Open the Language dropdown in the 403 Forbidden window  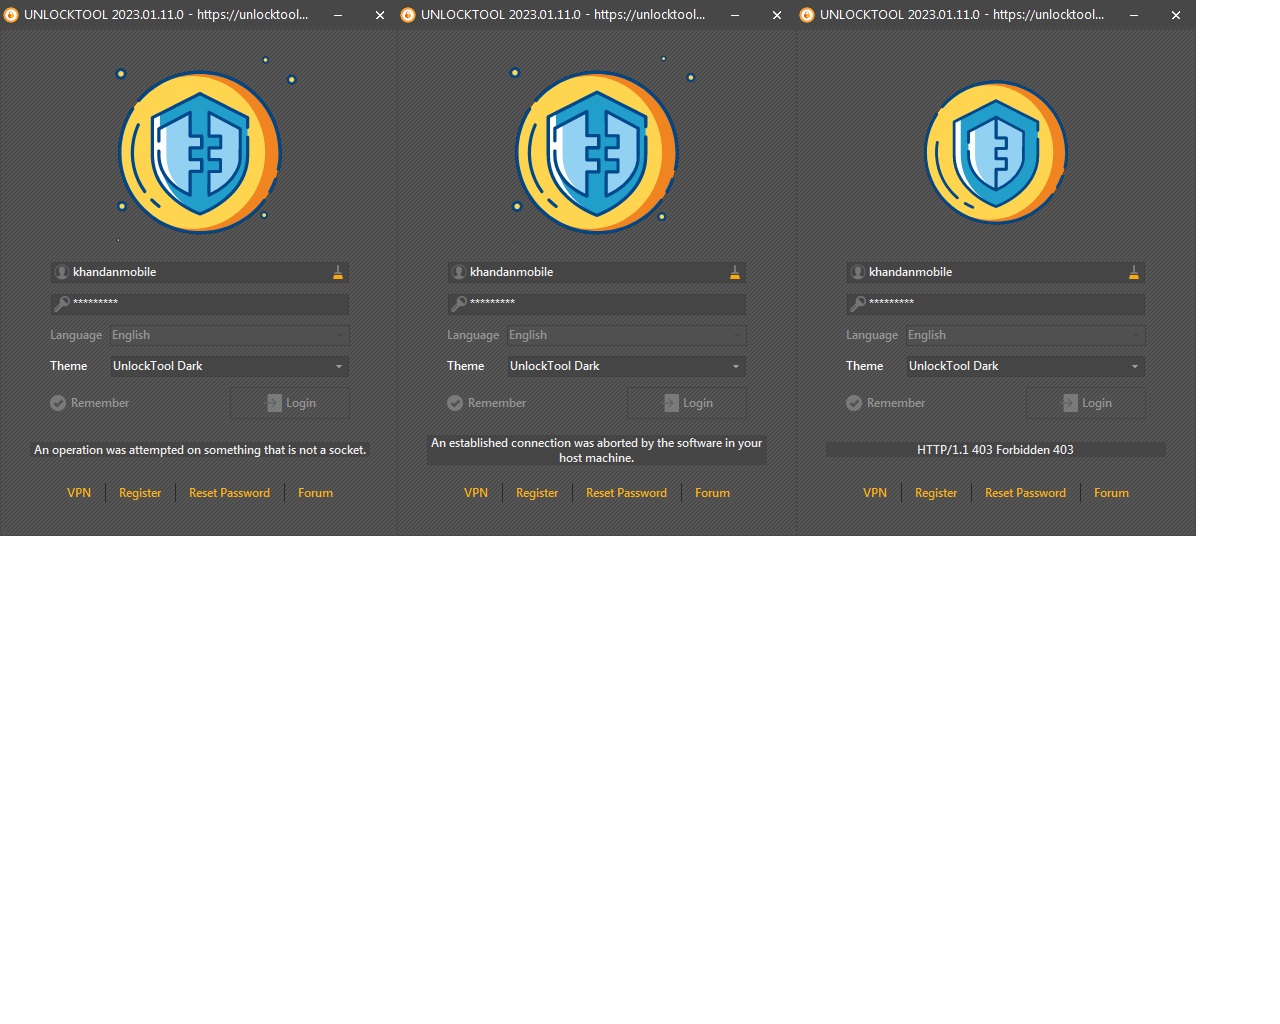click(1025, 335)
